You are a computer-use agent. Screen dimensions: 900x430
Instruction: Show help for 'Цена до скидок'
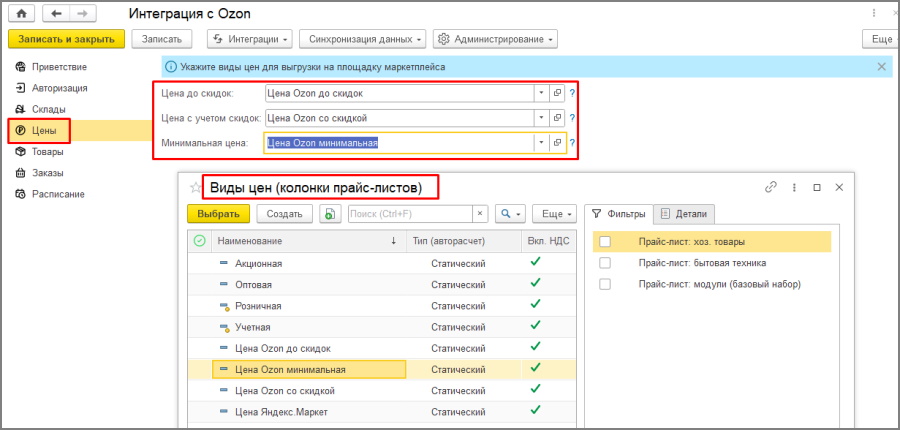[x=572, y=93]
